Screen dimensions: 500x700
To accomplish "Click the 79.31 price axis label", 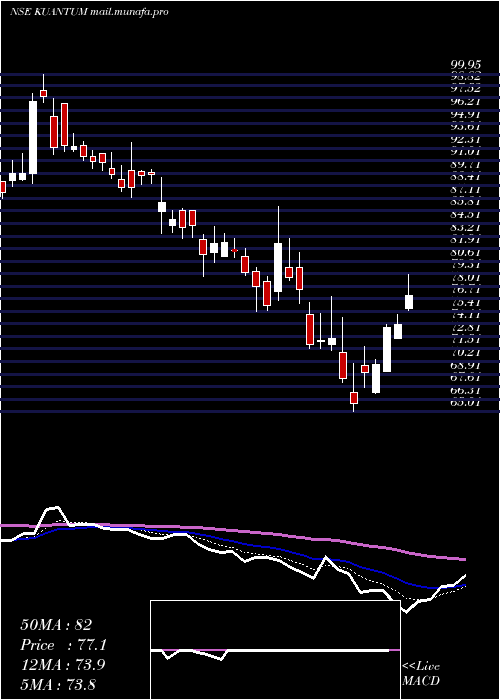I will (x=467, y=265).
